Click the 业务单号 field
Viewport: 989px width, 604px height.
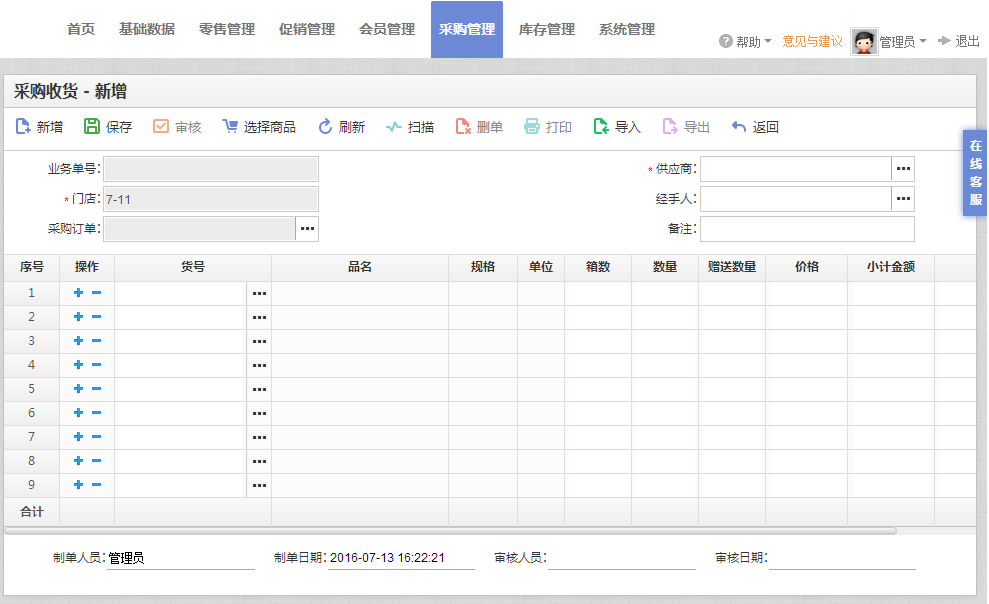click(x=211, y=169)
